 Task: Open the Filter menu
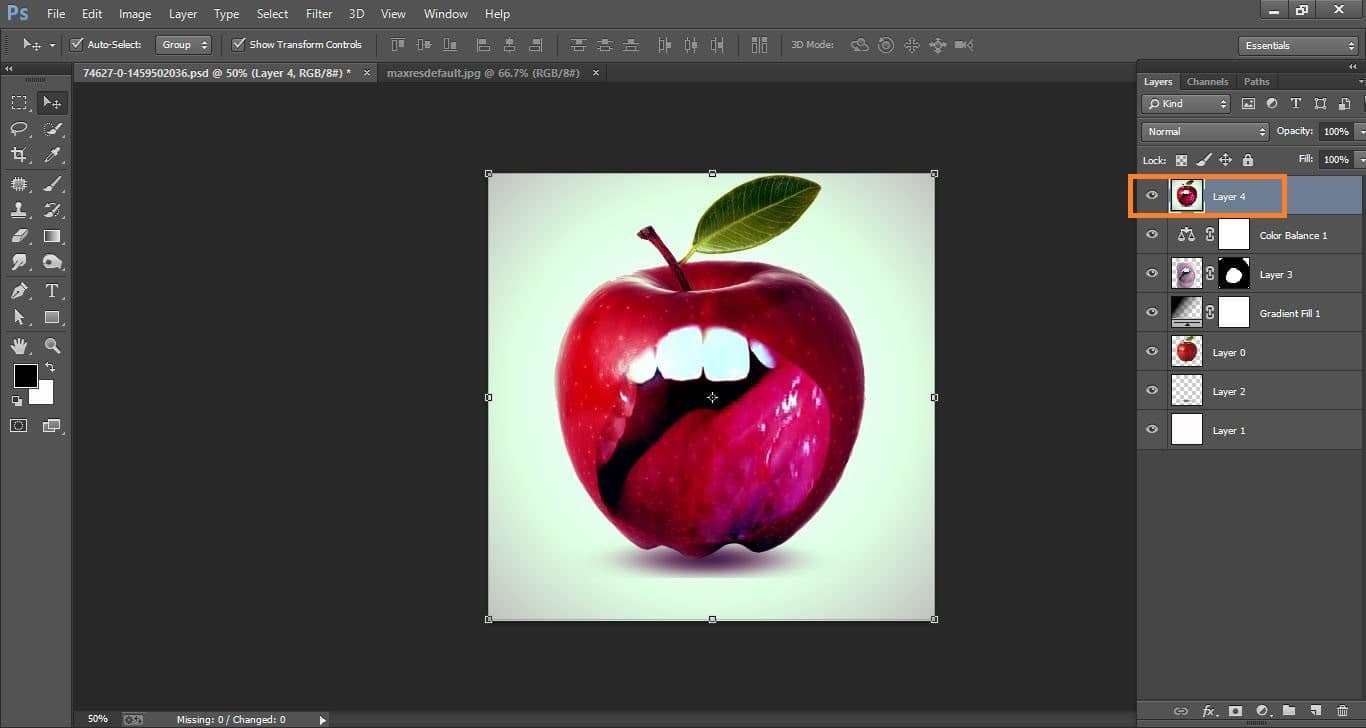tap(318, 13)
